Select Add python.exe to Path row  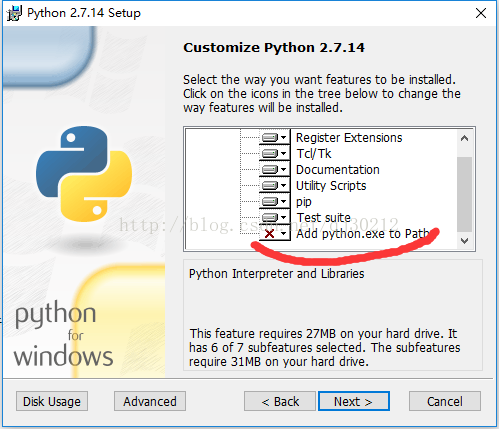[362, 234]
